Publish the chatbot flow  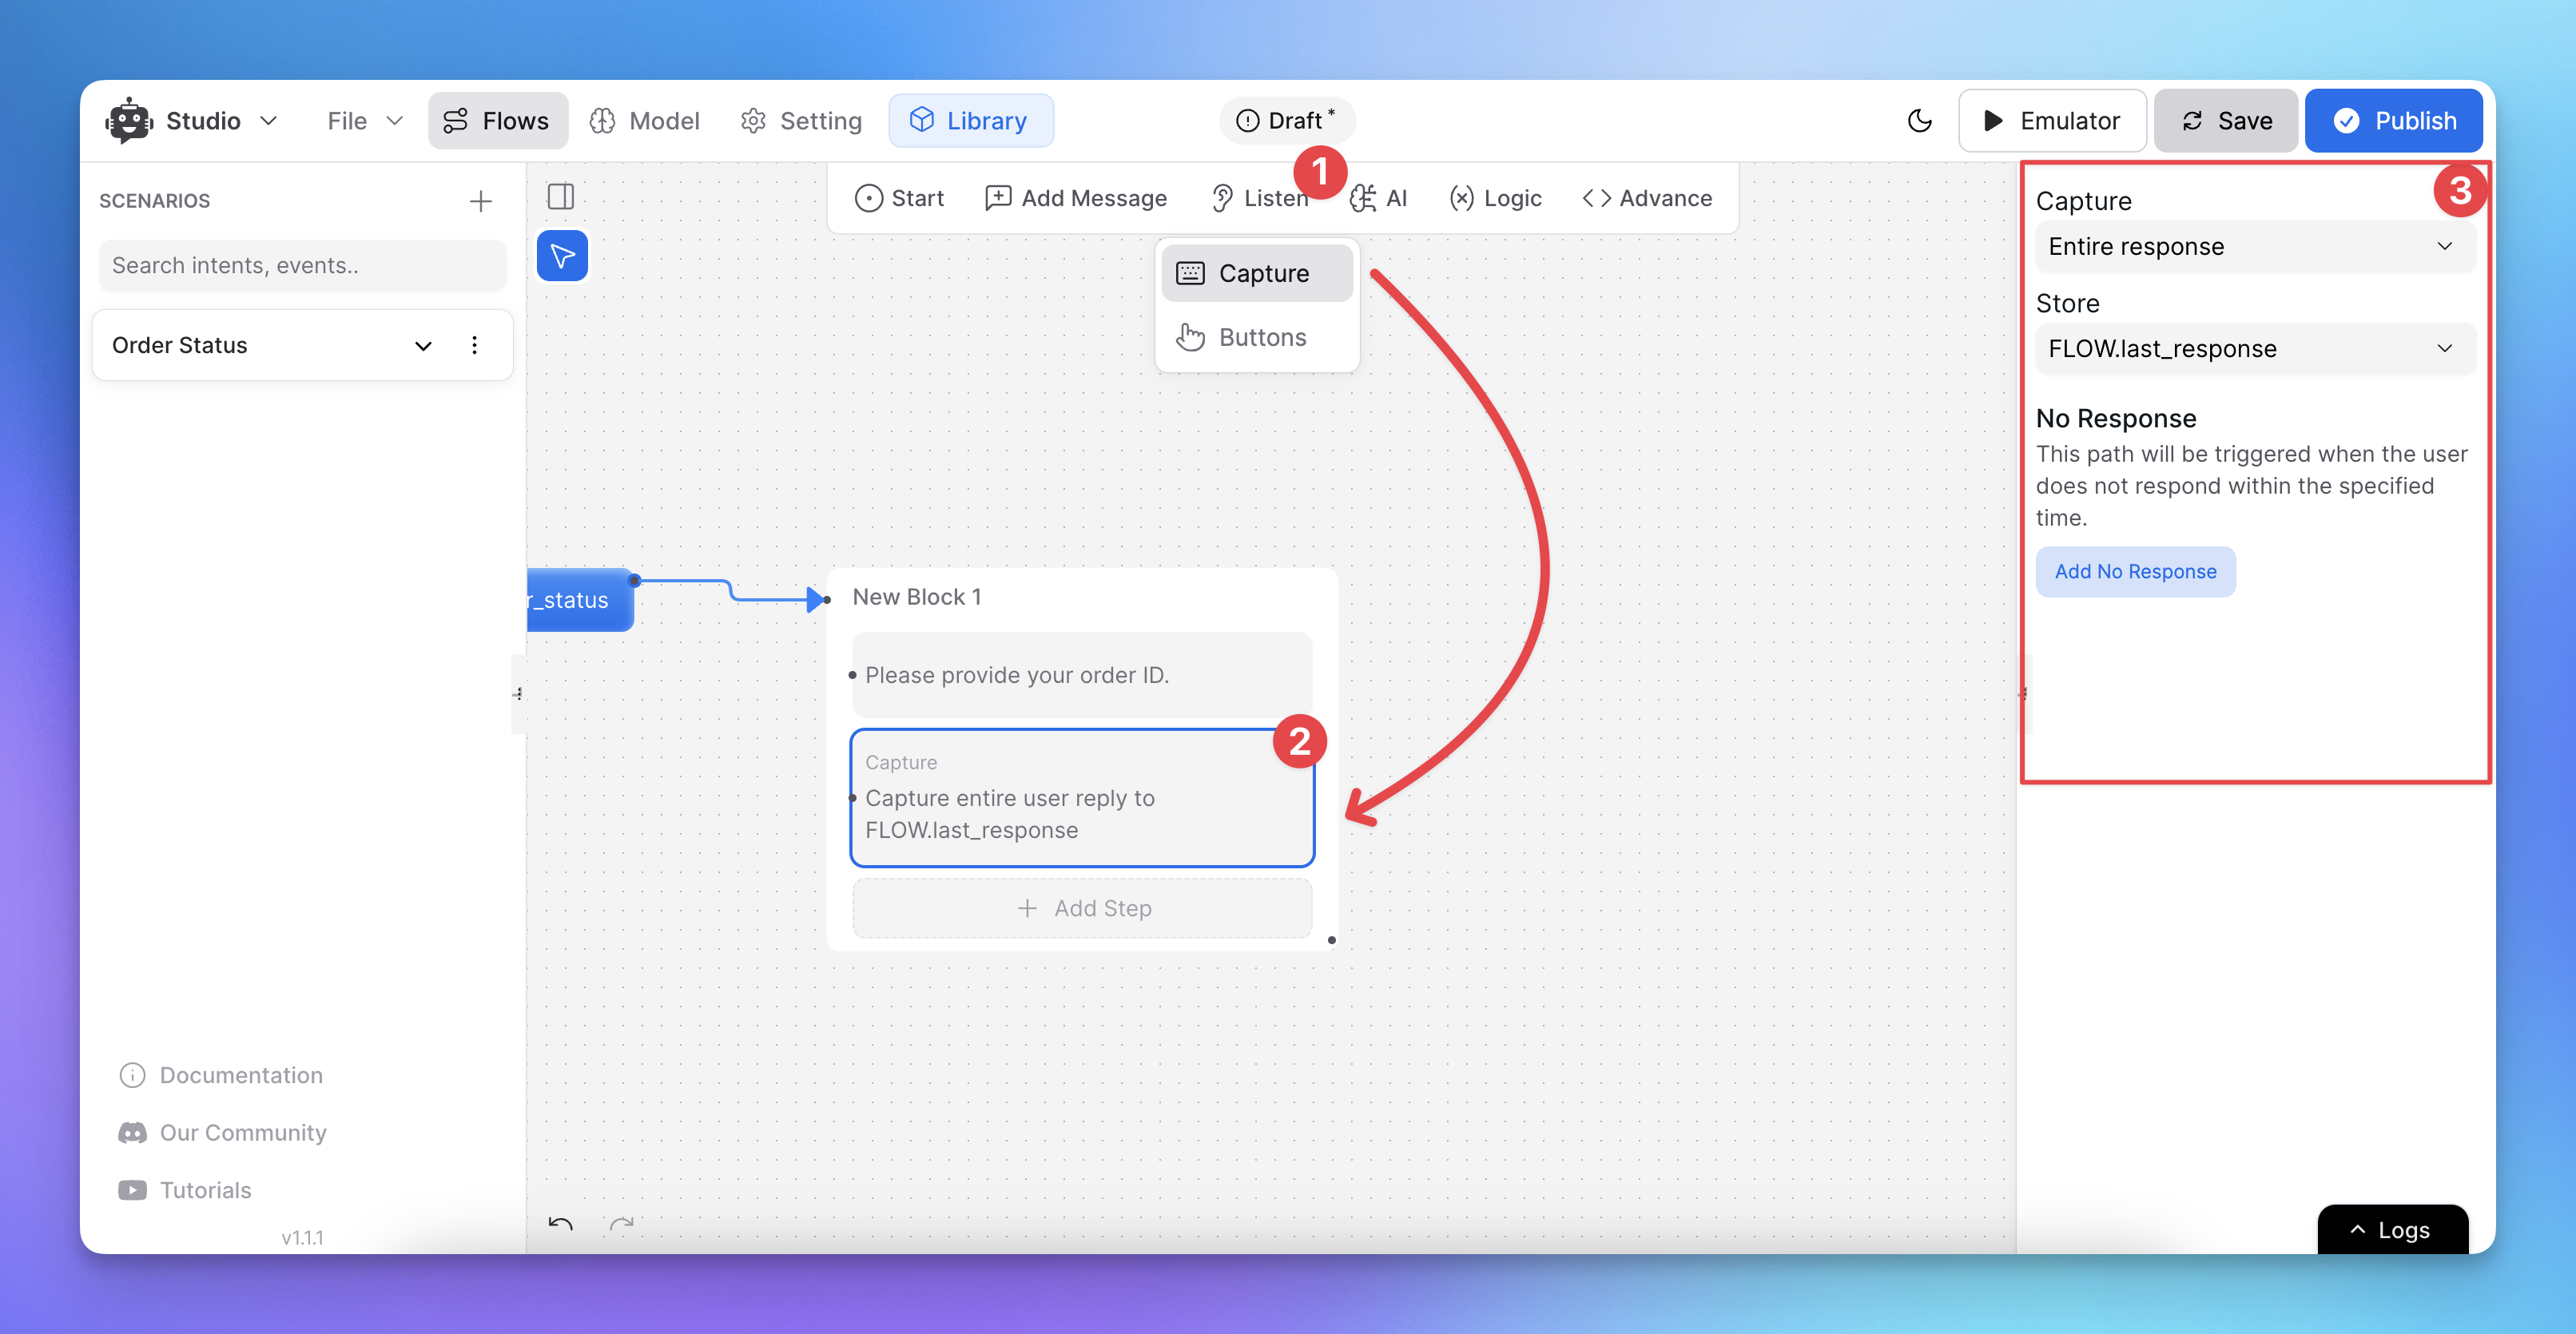(2394, 121)
